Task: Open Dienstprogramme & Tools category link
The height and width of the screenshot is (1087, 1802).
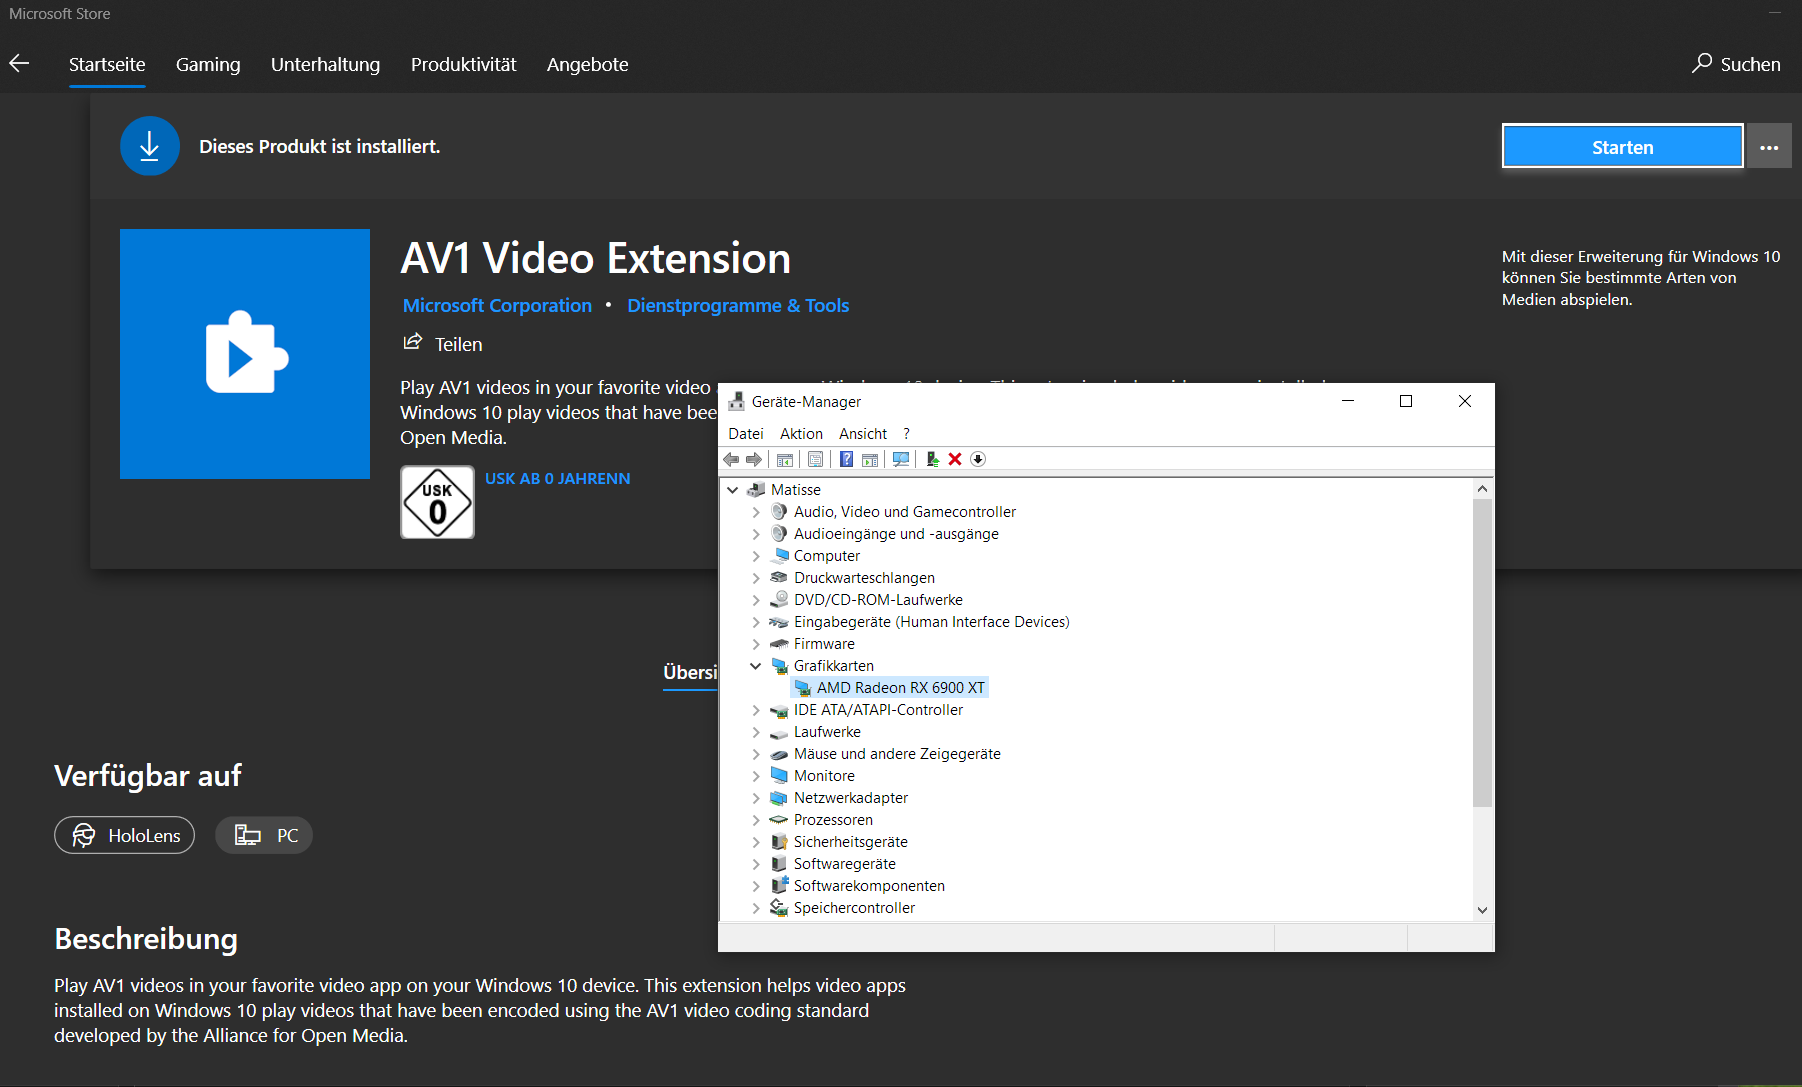Action: (738, 305)
